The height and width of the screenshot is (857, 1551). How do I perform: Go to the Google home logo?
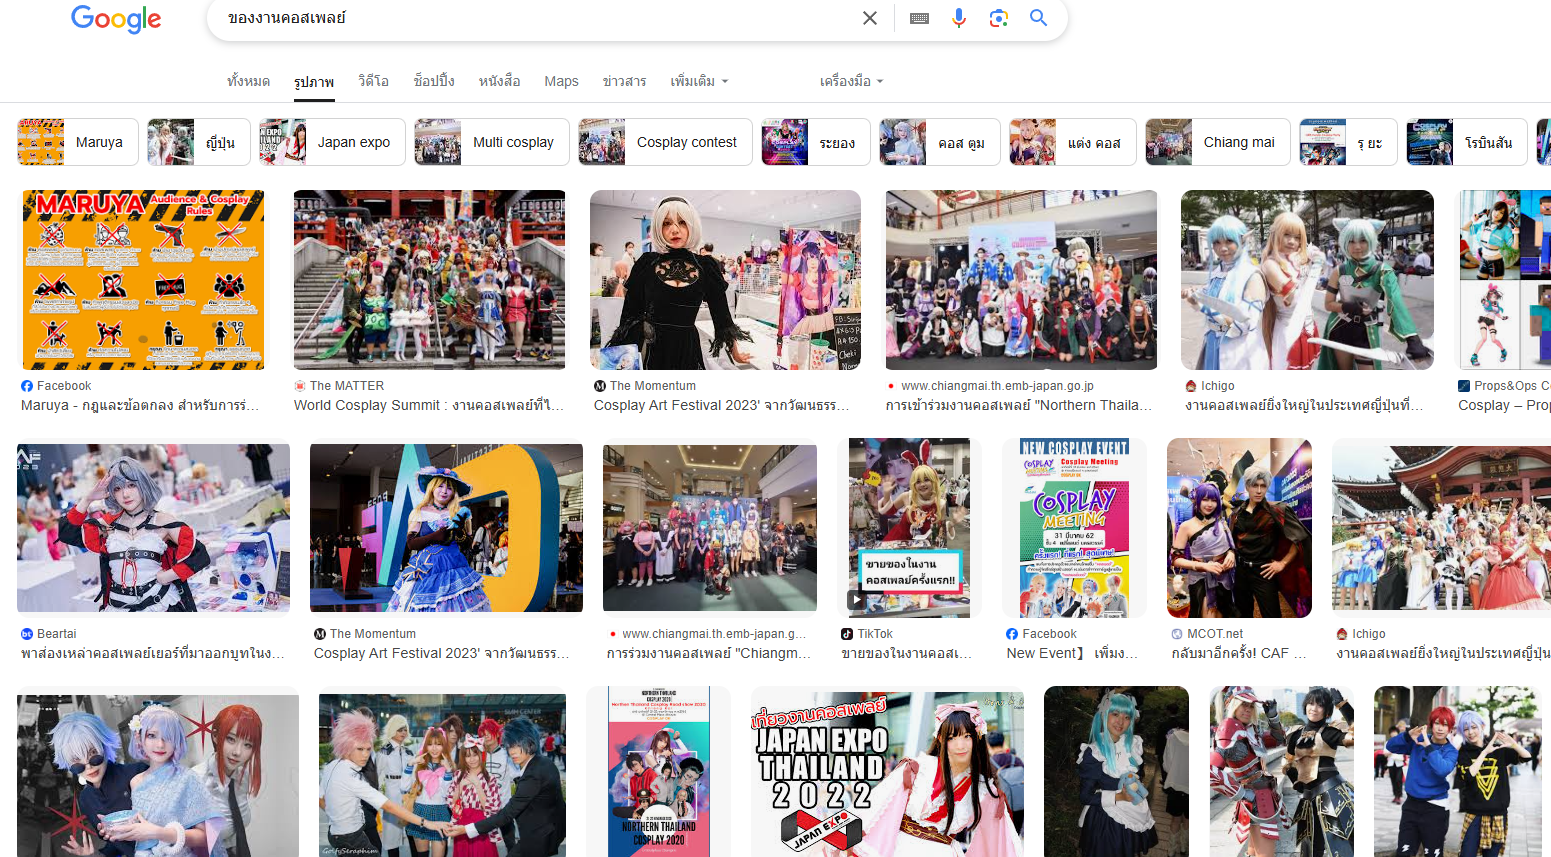[116, 19]
